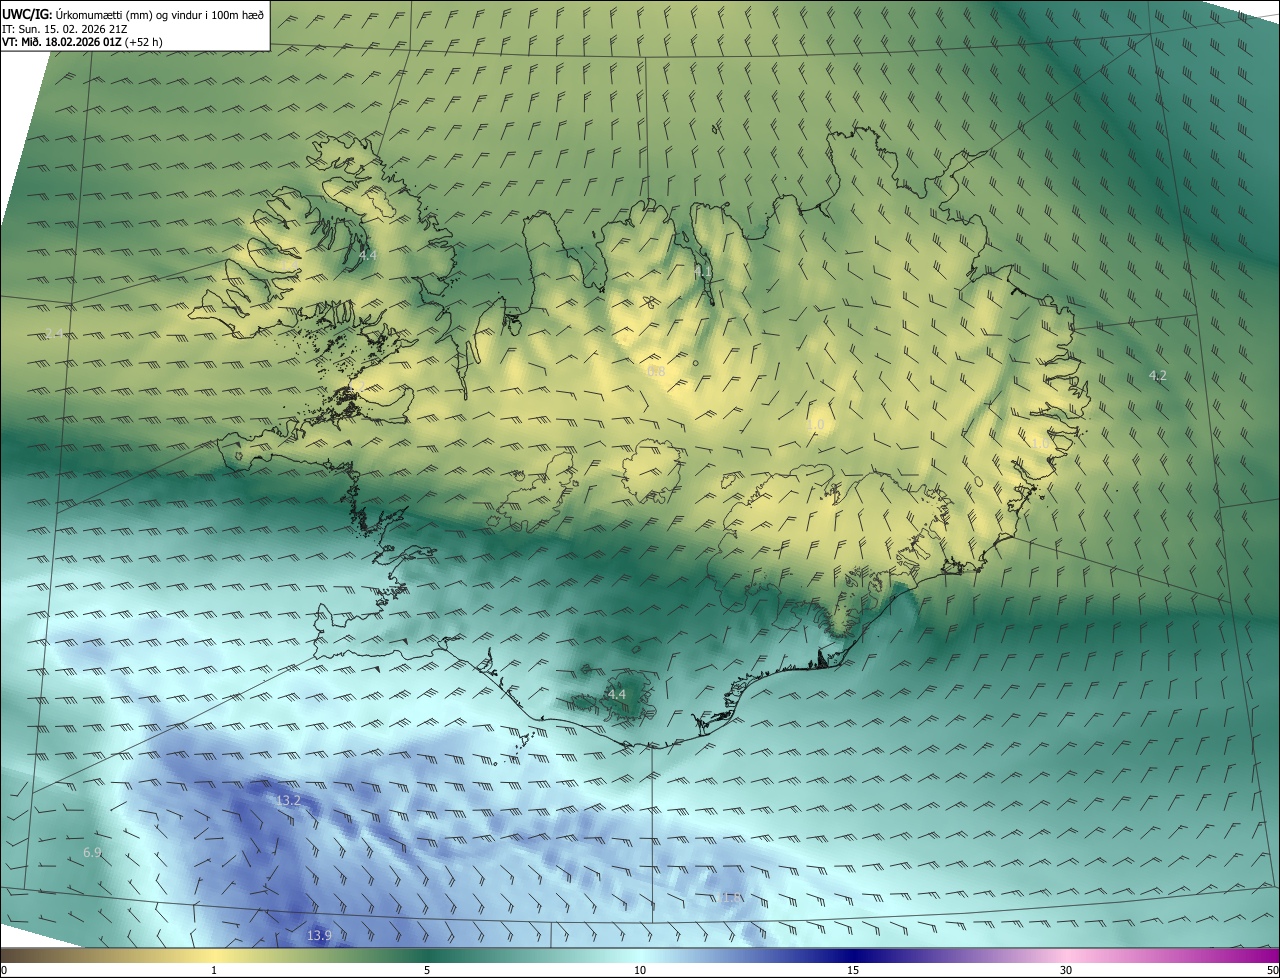Click the 13.2 precipitation value label
1280x978 pixels.
point(288,801)
